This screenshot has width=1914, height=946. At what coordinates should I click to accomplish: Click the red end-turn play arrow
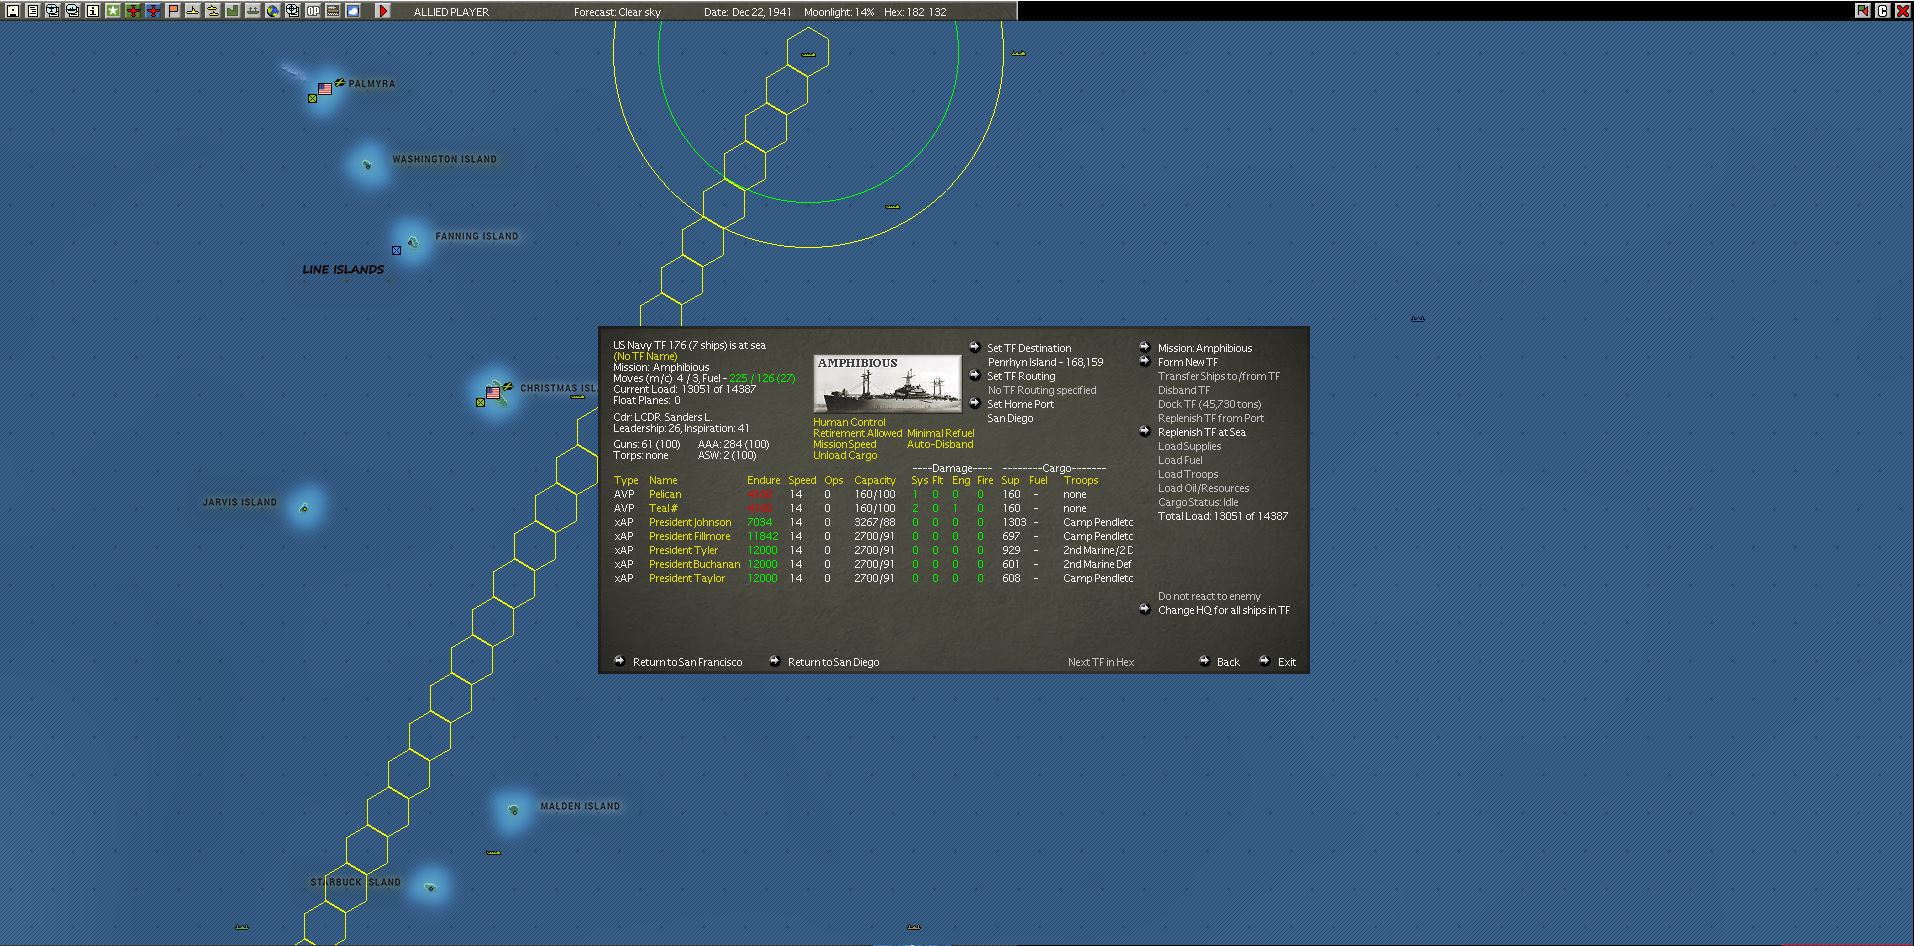(x=383, y=11)
